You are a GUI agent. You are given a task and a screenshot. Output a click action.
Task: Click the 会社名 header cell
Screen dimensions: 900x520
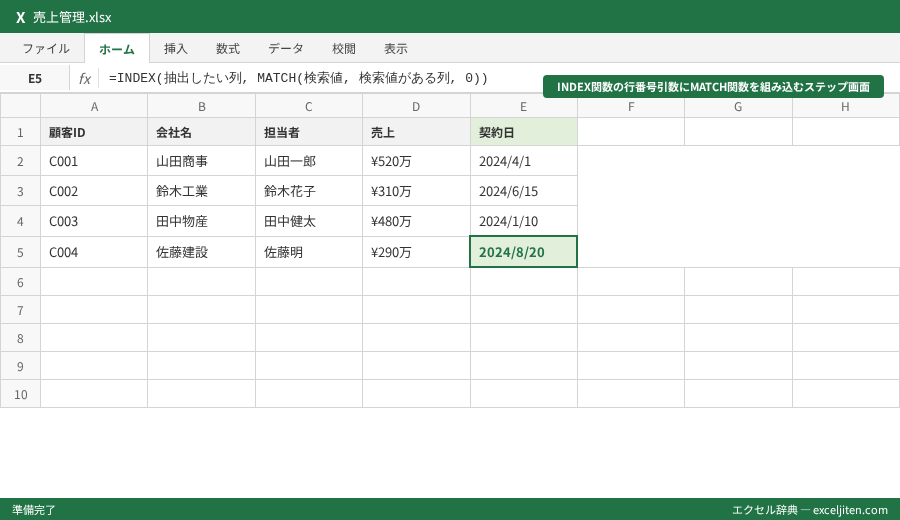[201, 133]
